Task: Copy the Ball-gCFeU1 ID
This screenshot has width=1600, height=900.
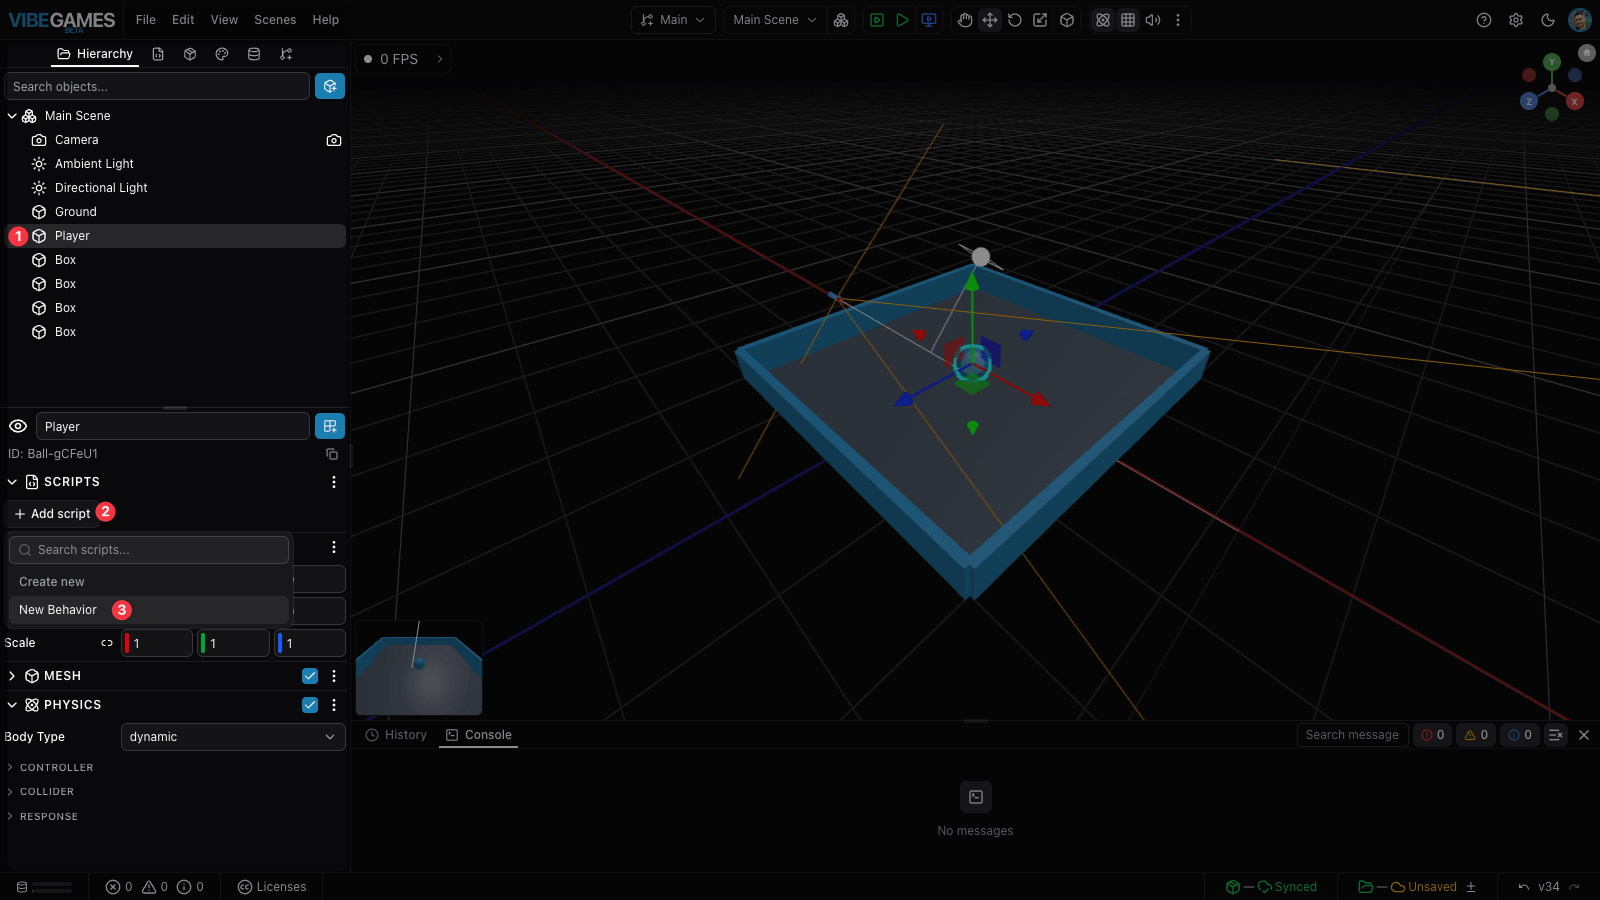Action: tap(332, 454)
